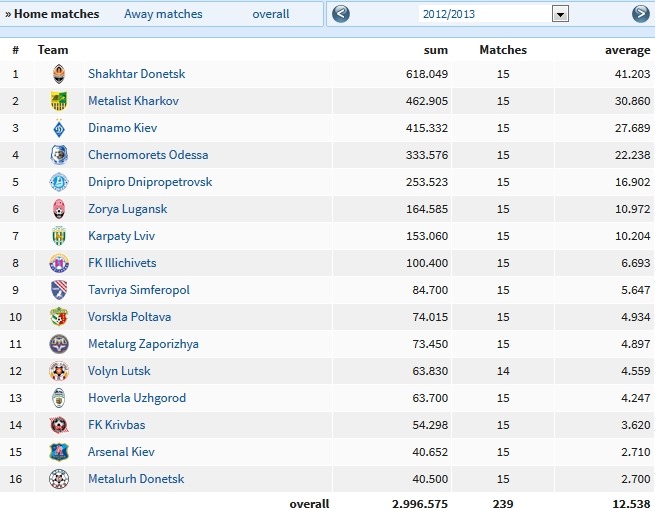
Task: Click the Tavriya Simferopol club crest
Action: click(x=59, y=290)
